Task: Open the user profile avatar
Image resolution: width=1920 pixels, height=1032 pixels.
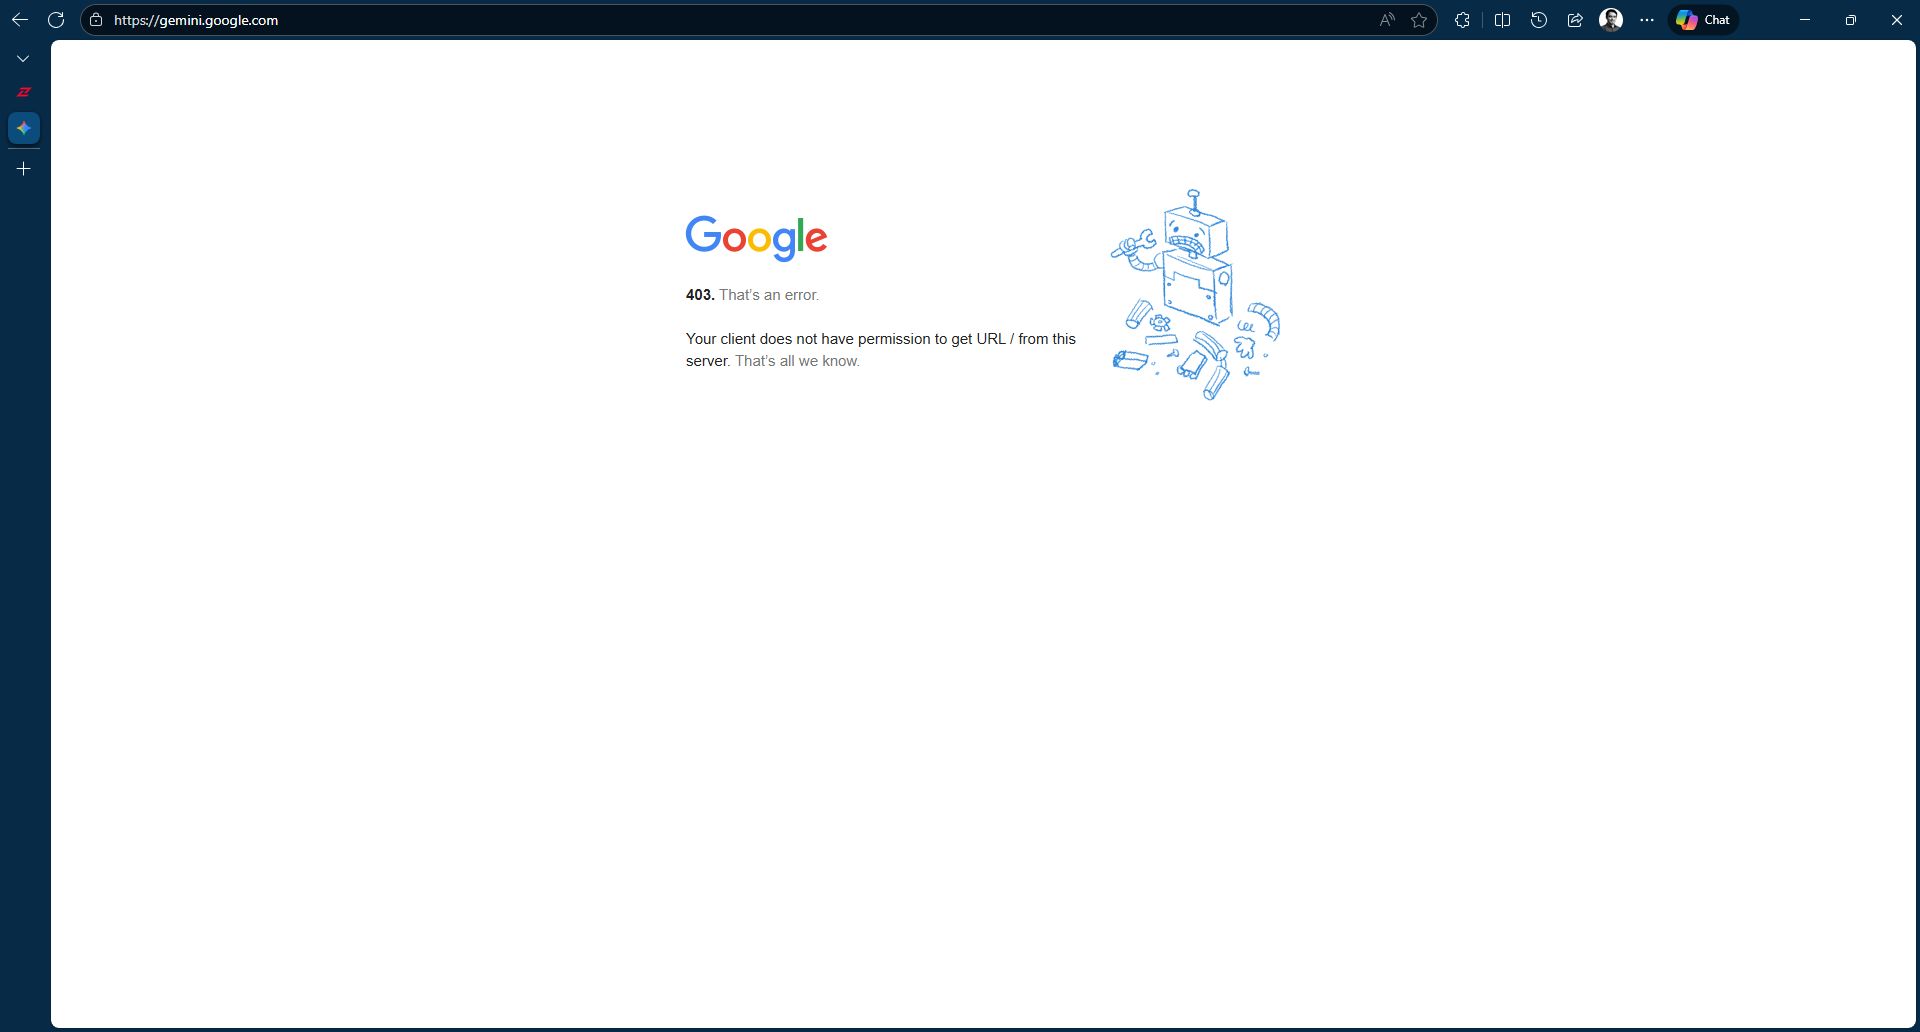Action: click(x=1610, y=20)
